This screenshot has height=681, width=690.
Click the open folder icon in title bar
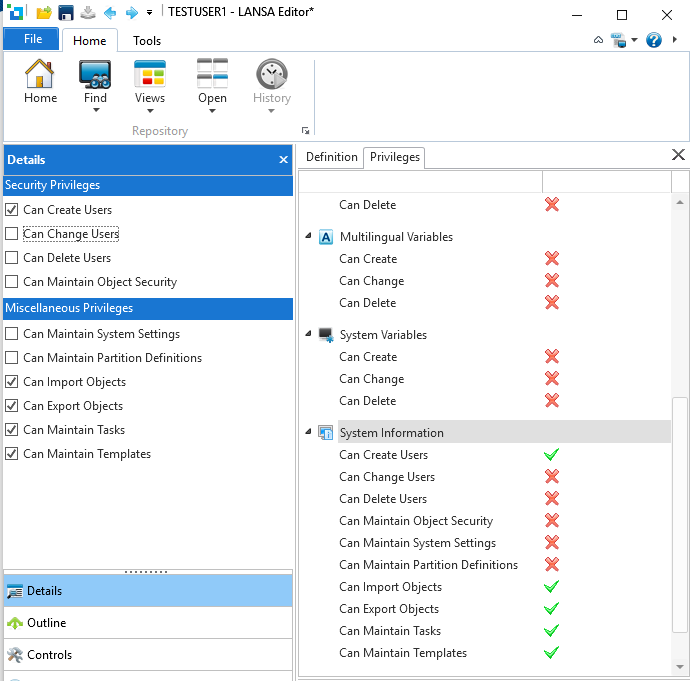point(44,13)
